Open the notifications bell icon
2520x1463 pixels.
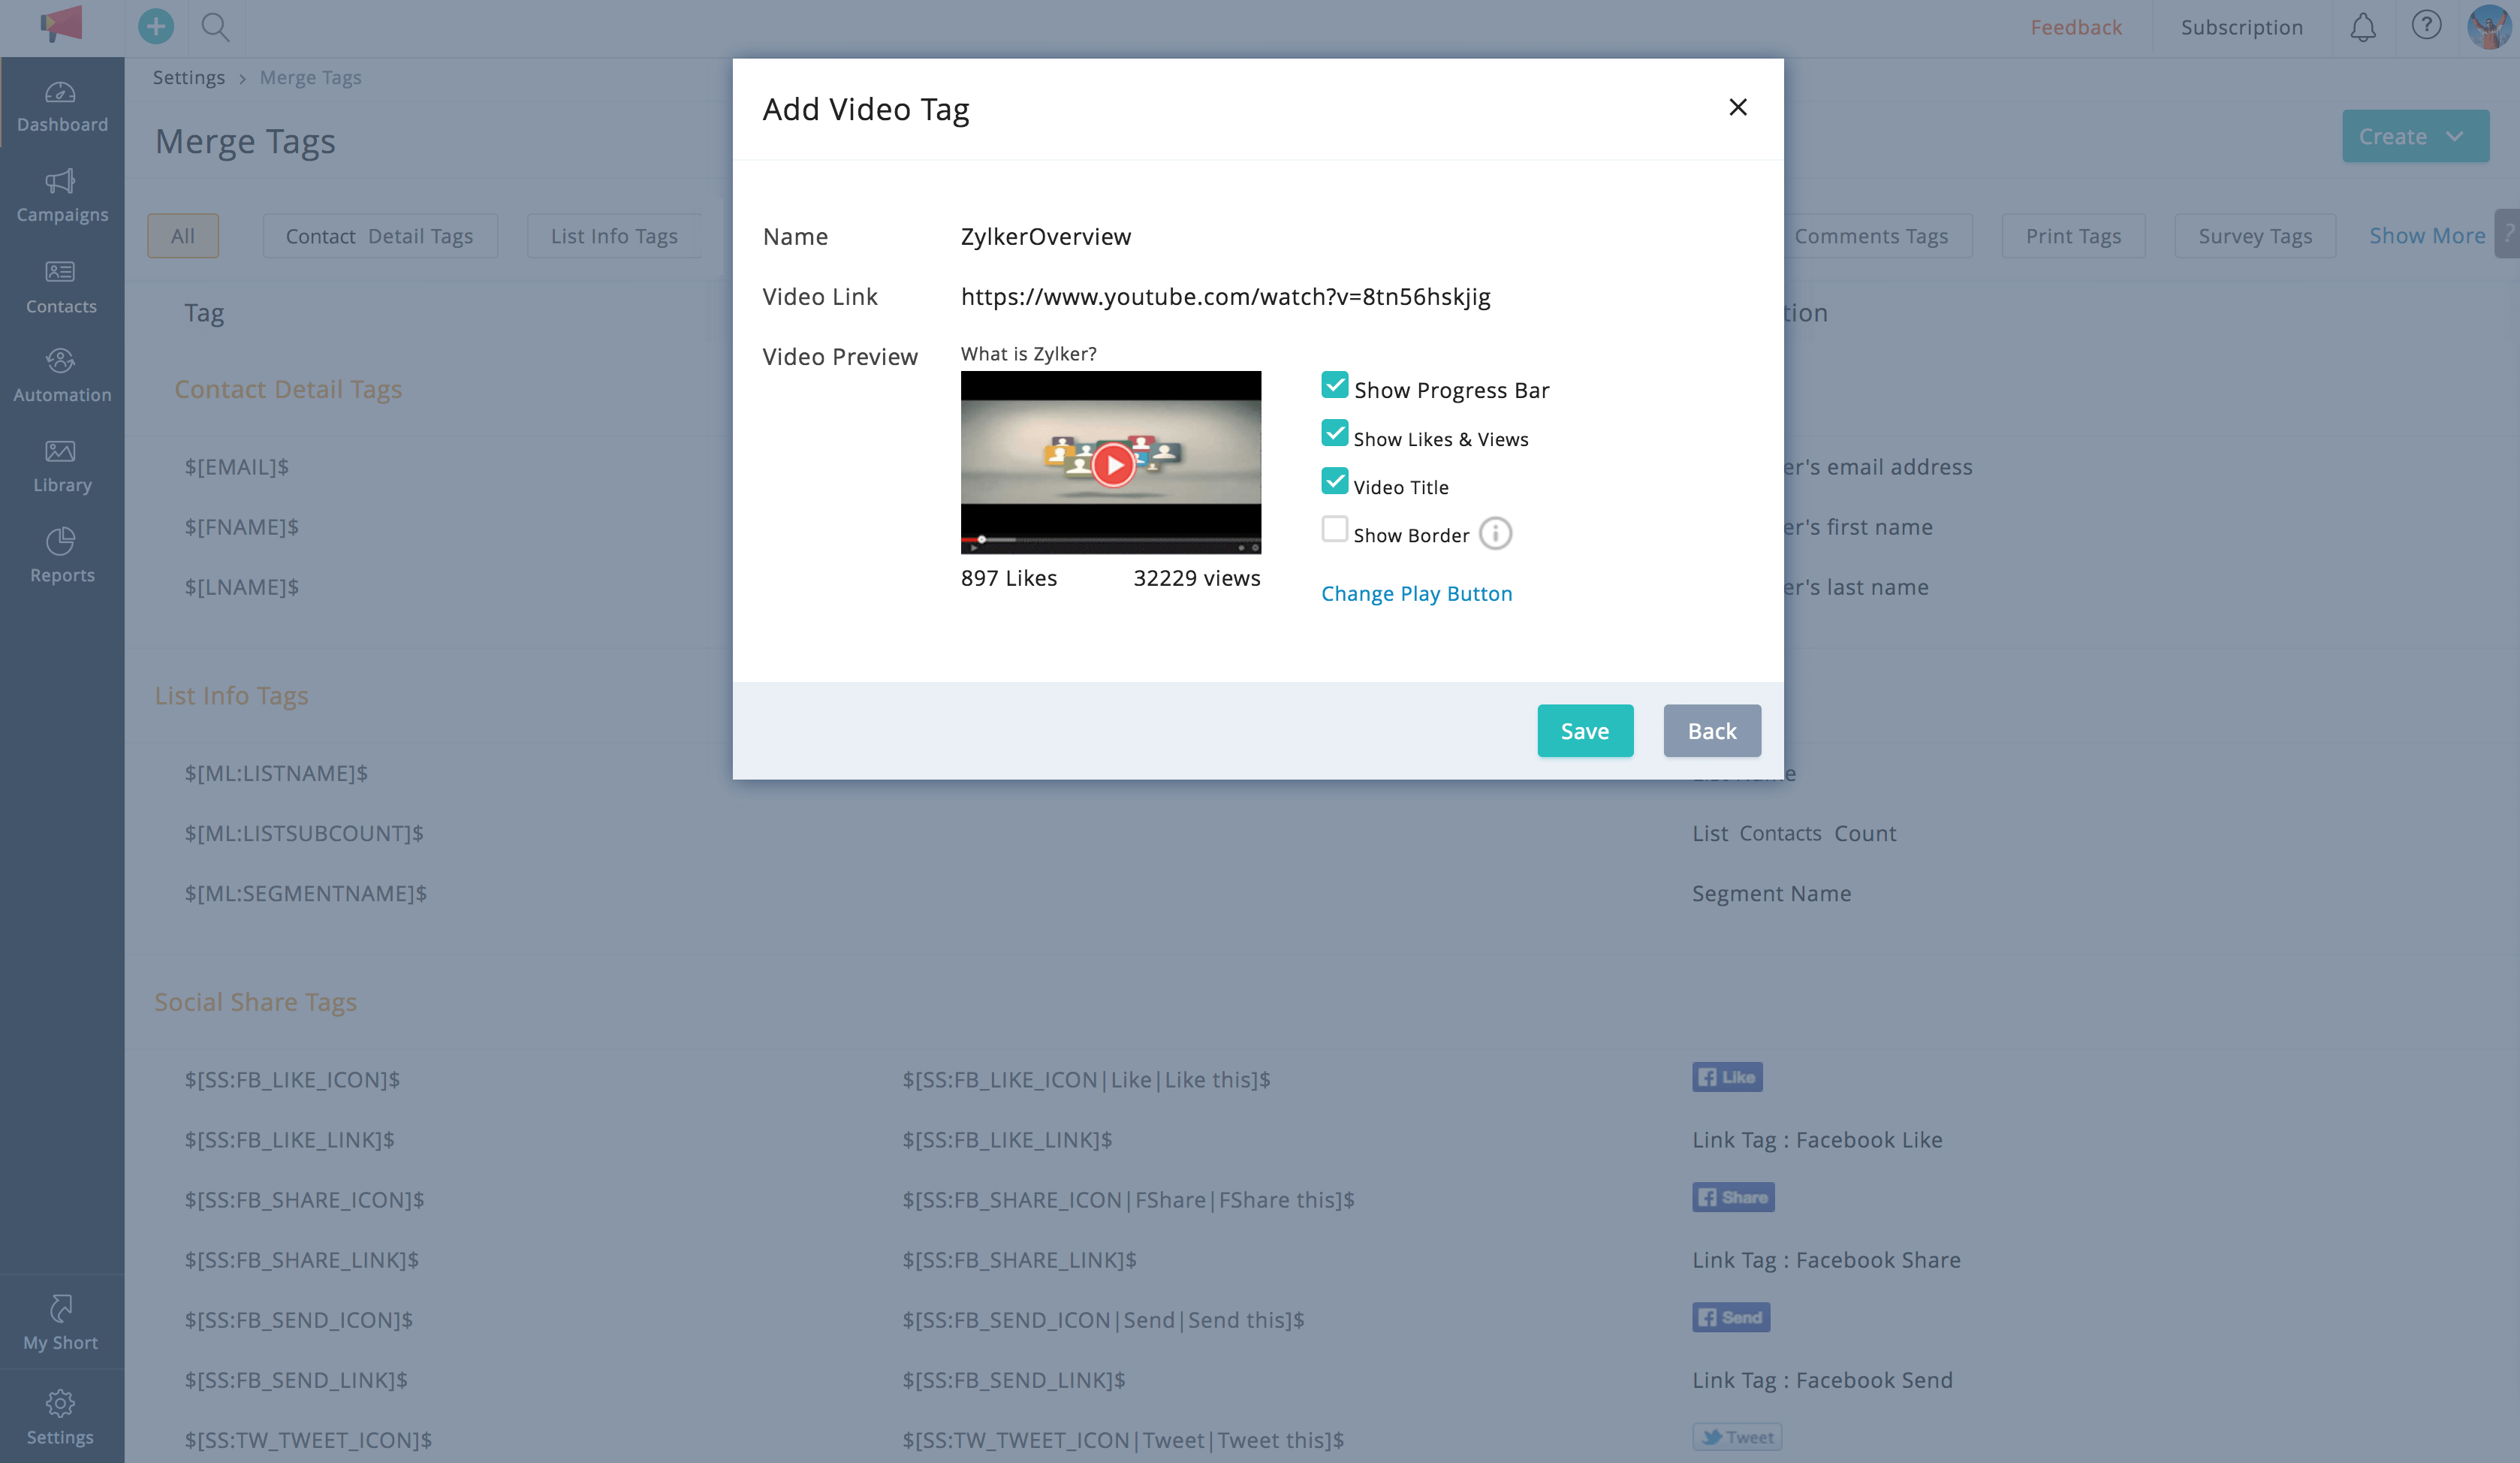click(x=2362, y=27)
